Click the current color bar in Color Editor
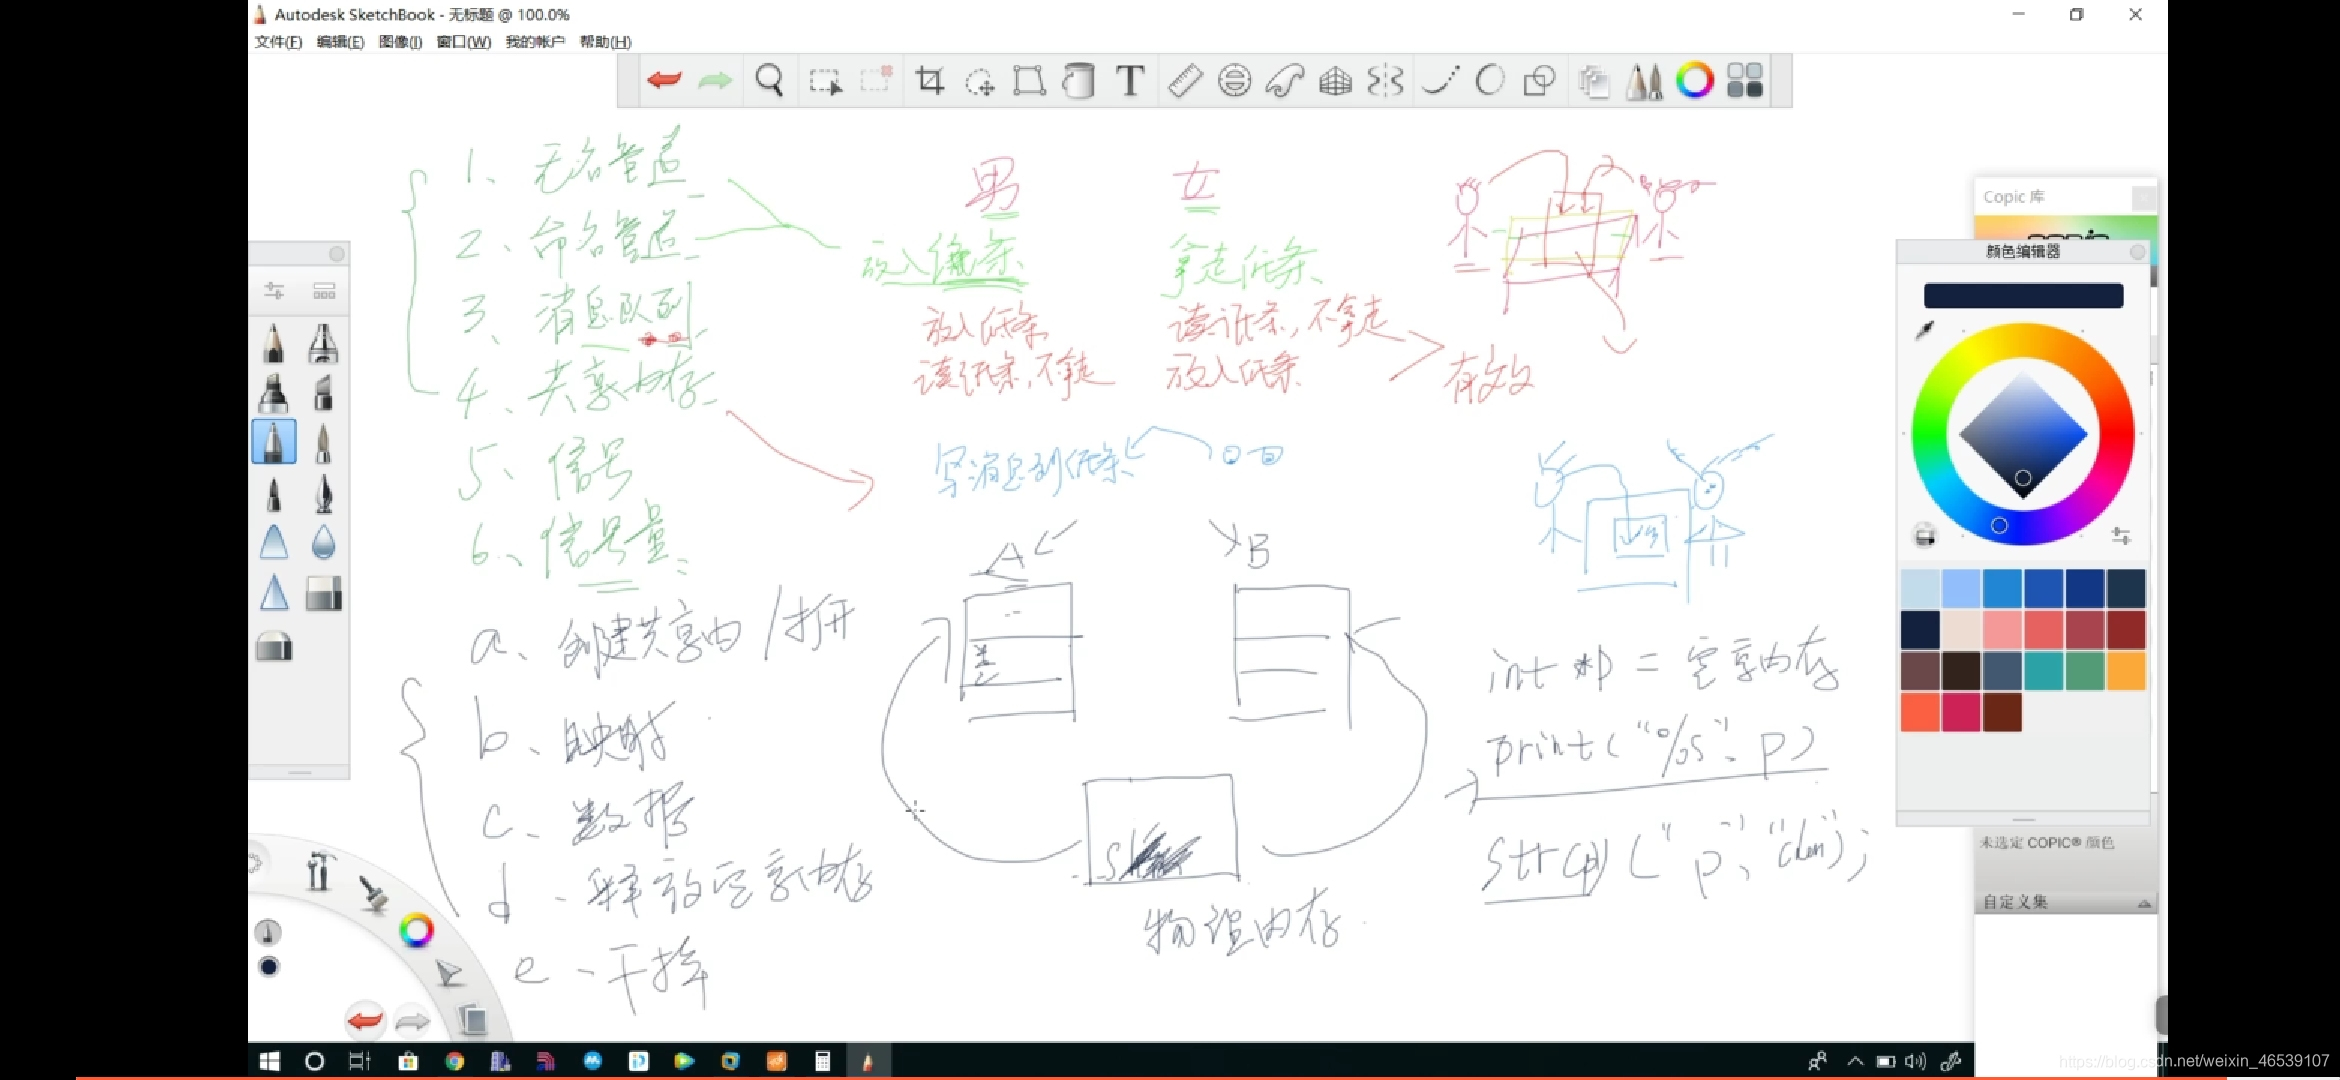This screenshot has width=2340, height=1080. pos(2023,295)
